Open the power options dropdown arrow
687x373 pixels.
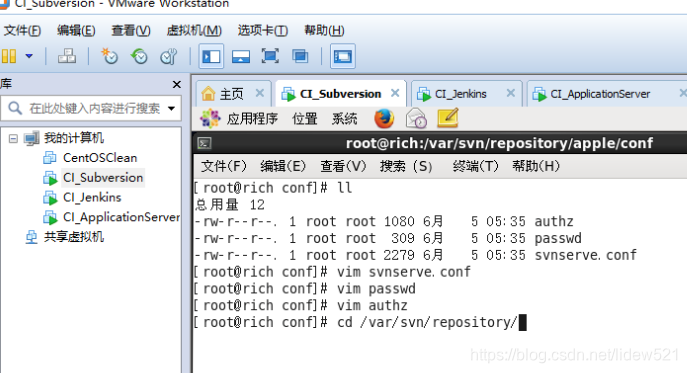[29, 56]
